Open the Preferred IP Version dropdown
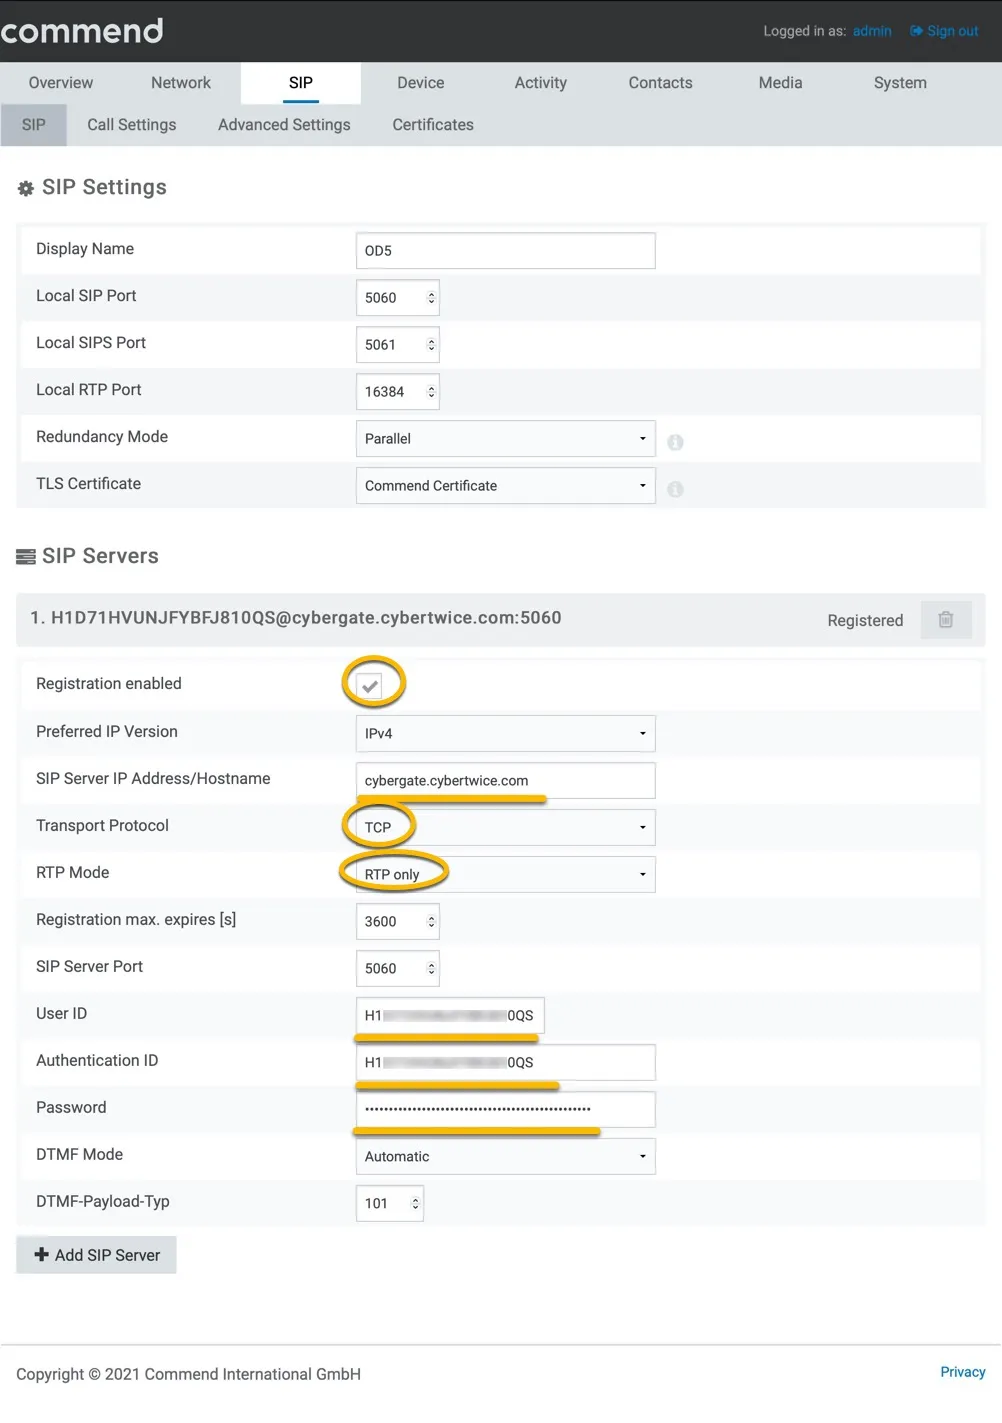The width and height of the screenshot is (1002, 1423). coord(505,734)
